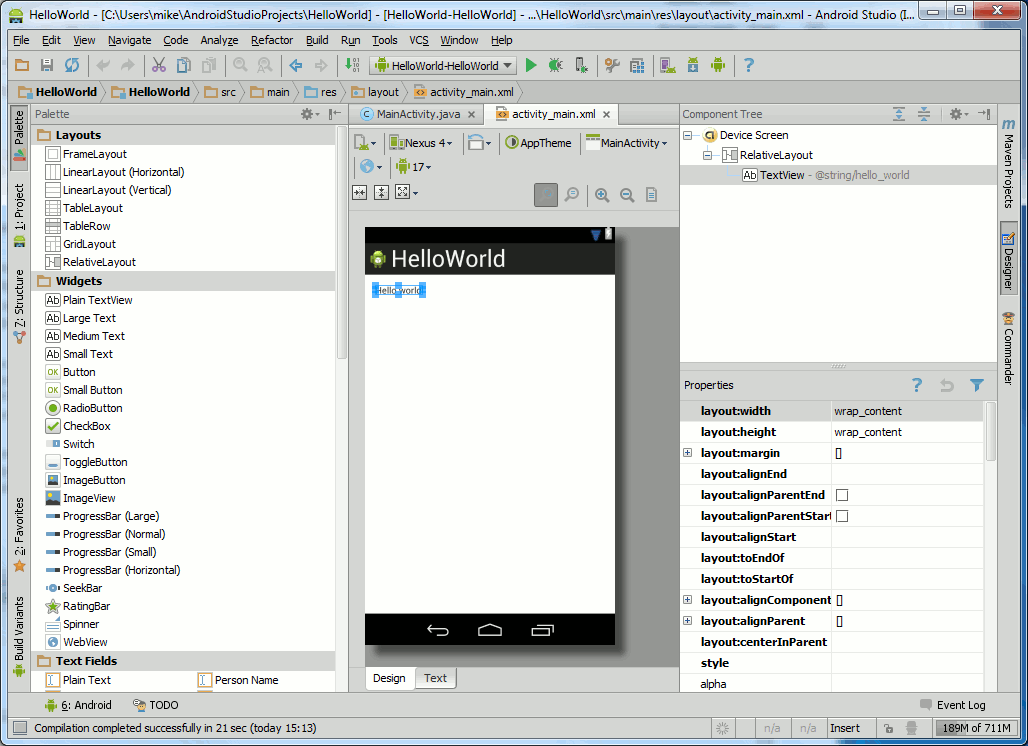This screenshot has width=1028, height=746.
Task: Click the Make Project build icon
Action: pos(352,65)
